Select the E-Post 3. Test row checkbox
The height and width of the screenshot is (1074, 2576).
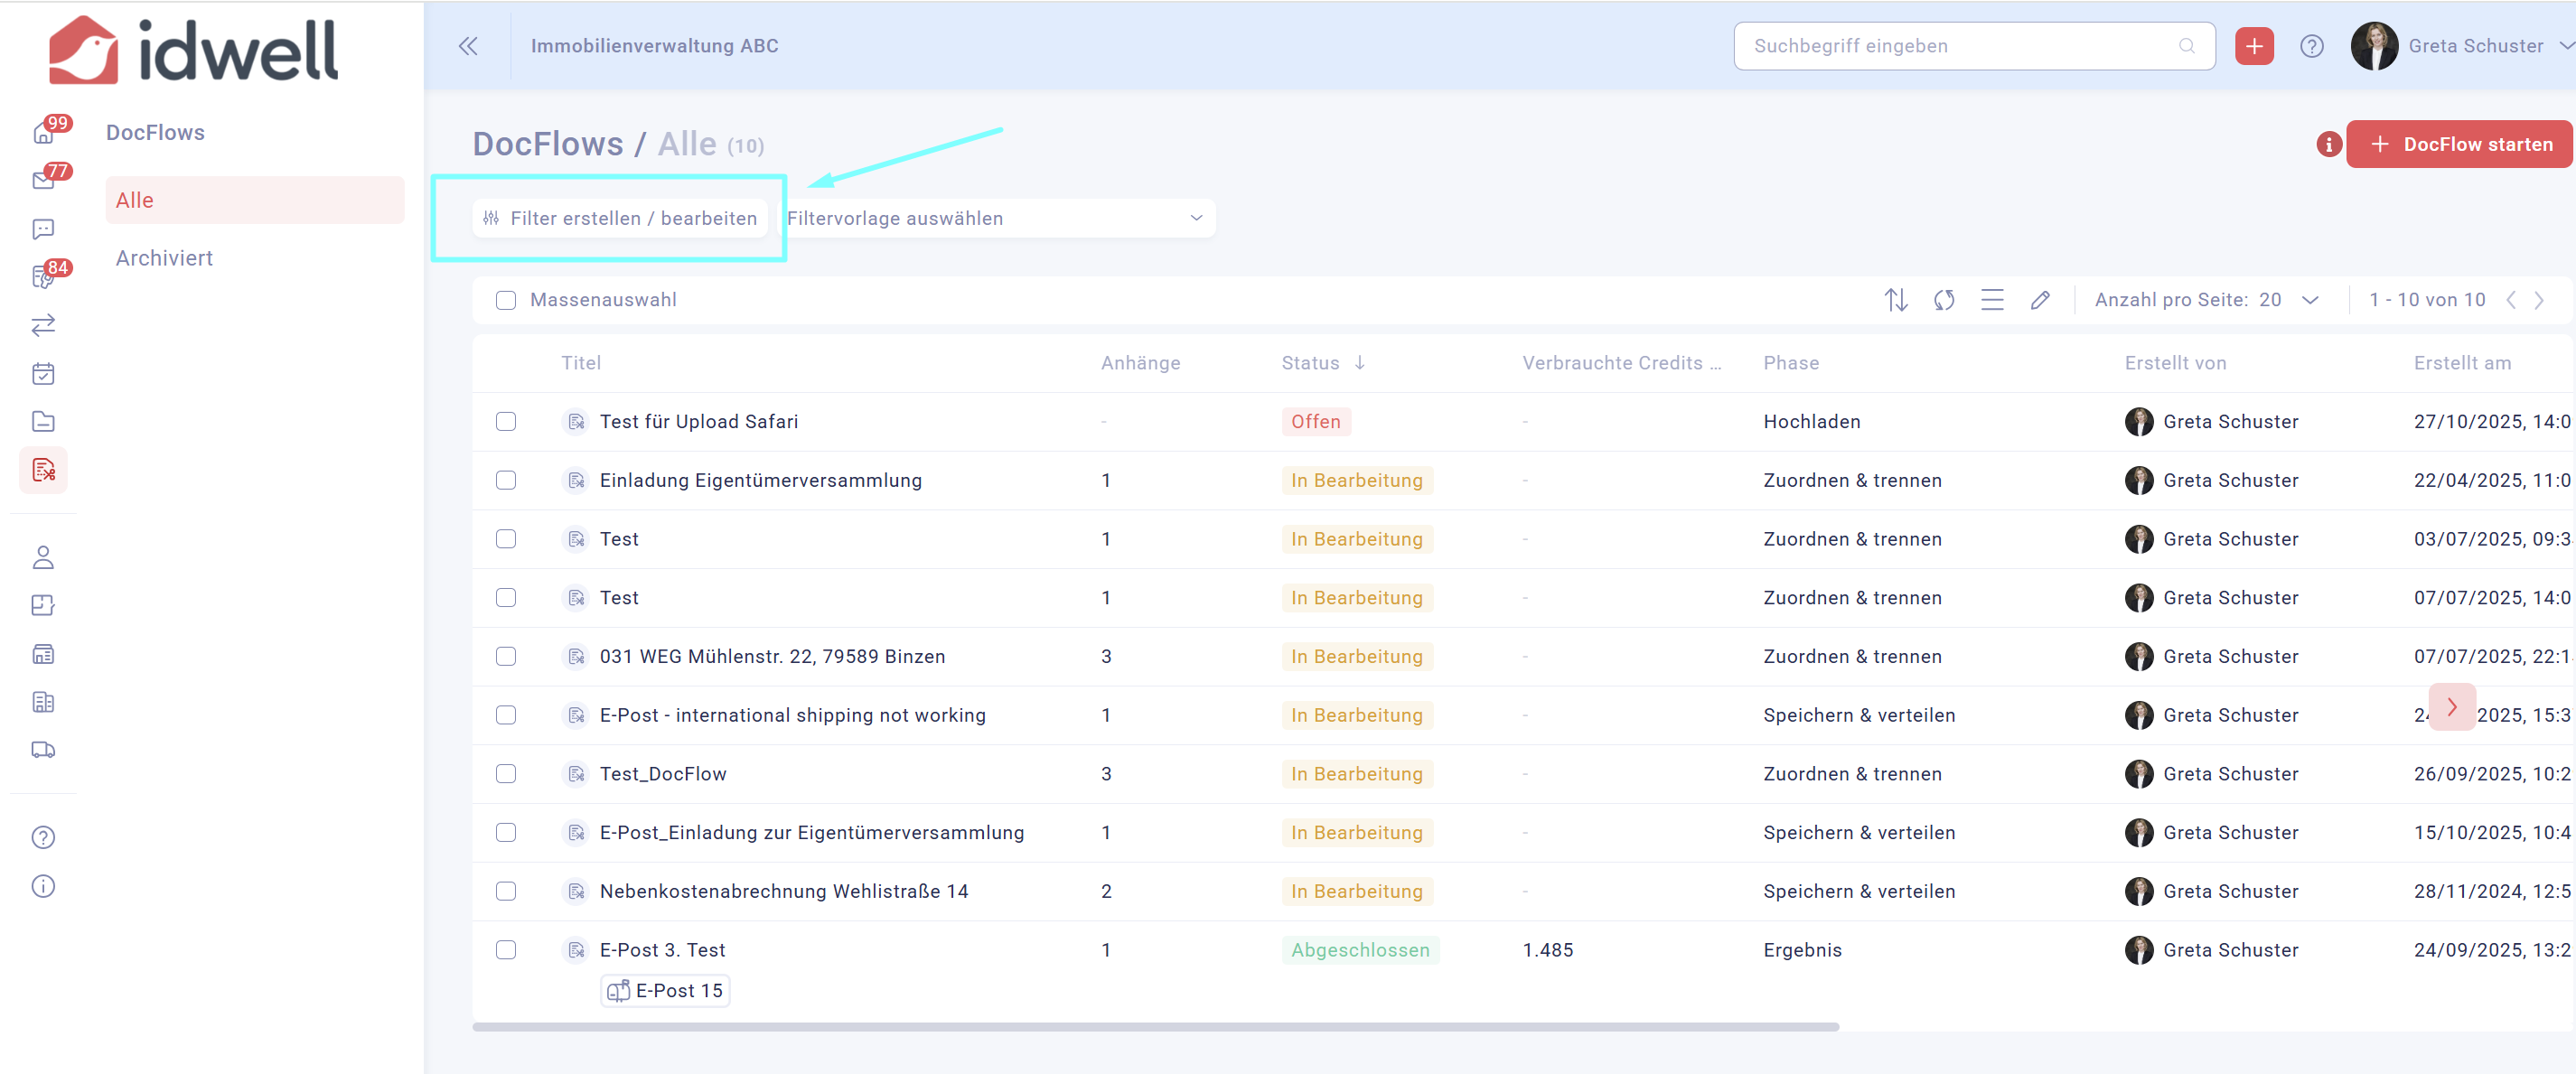[506, 949]
